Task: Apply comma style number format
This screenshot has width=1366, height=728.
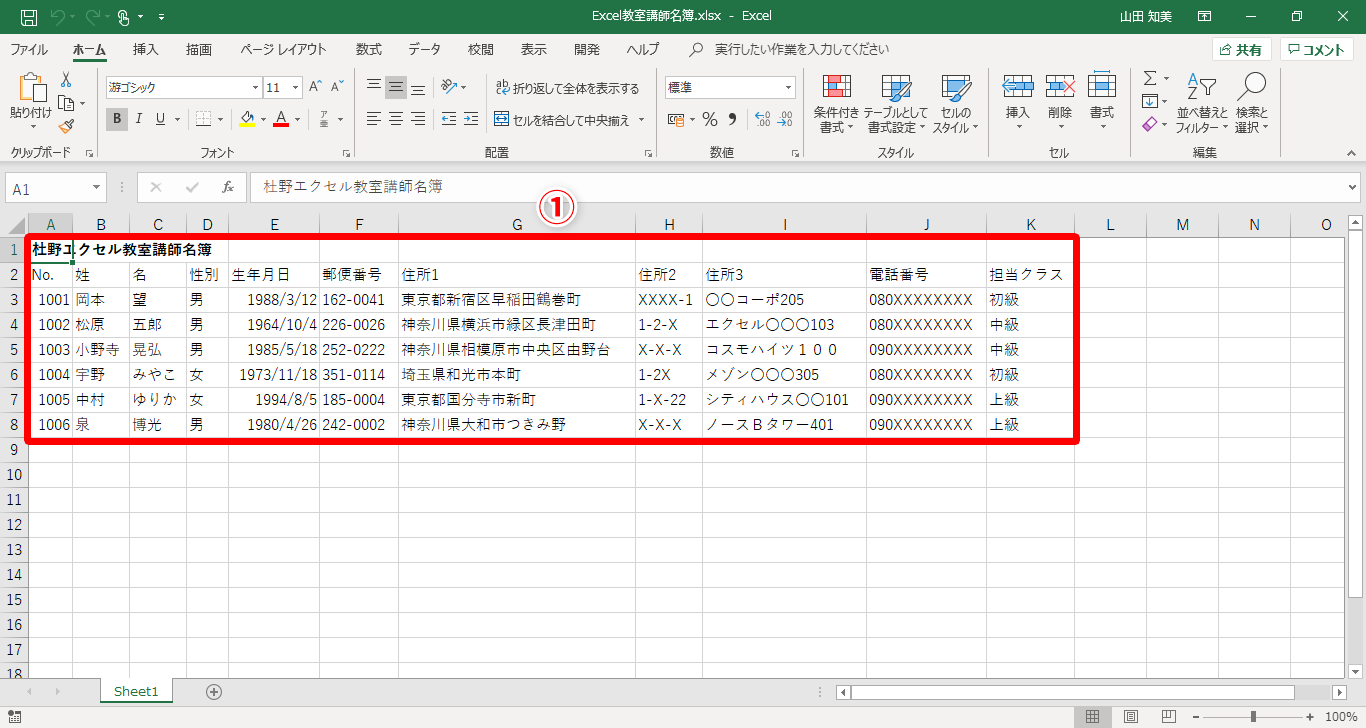Action: click(x=732, y=119)
